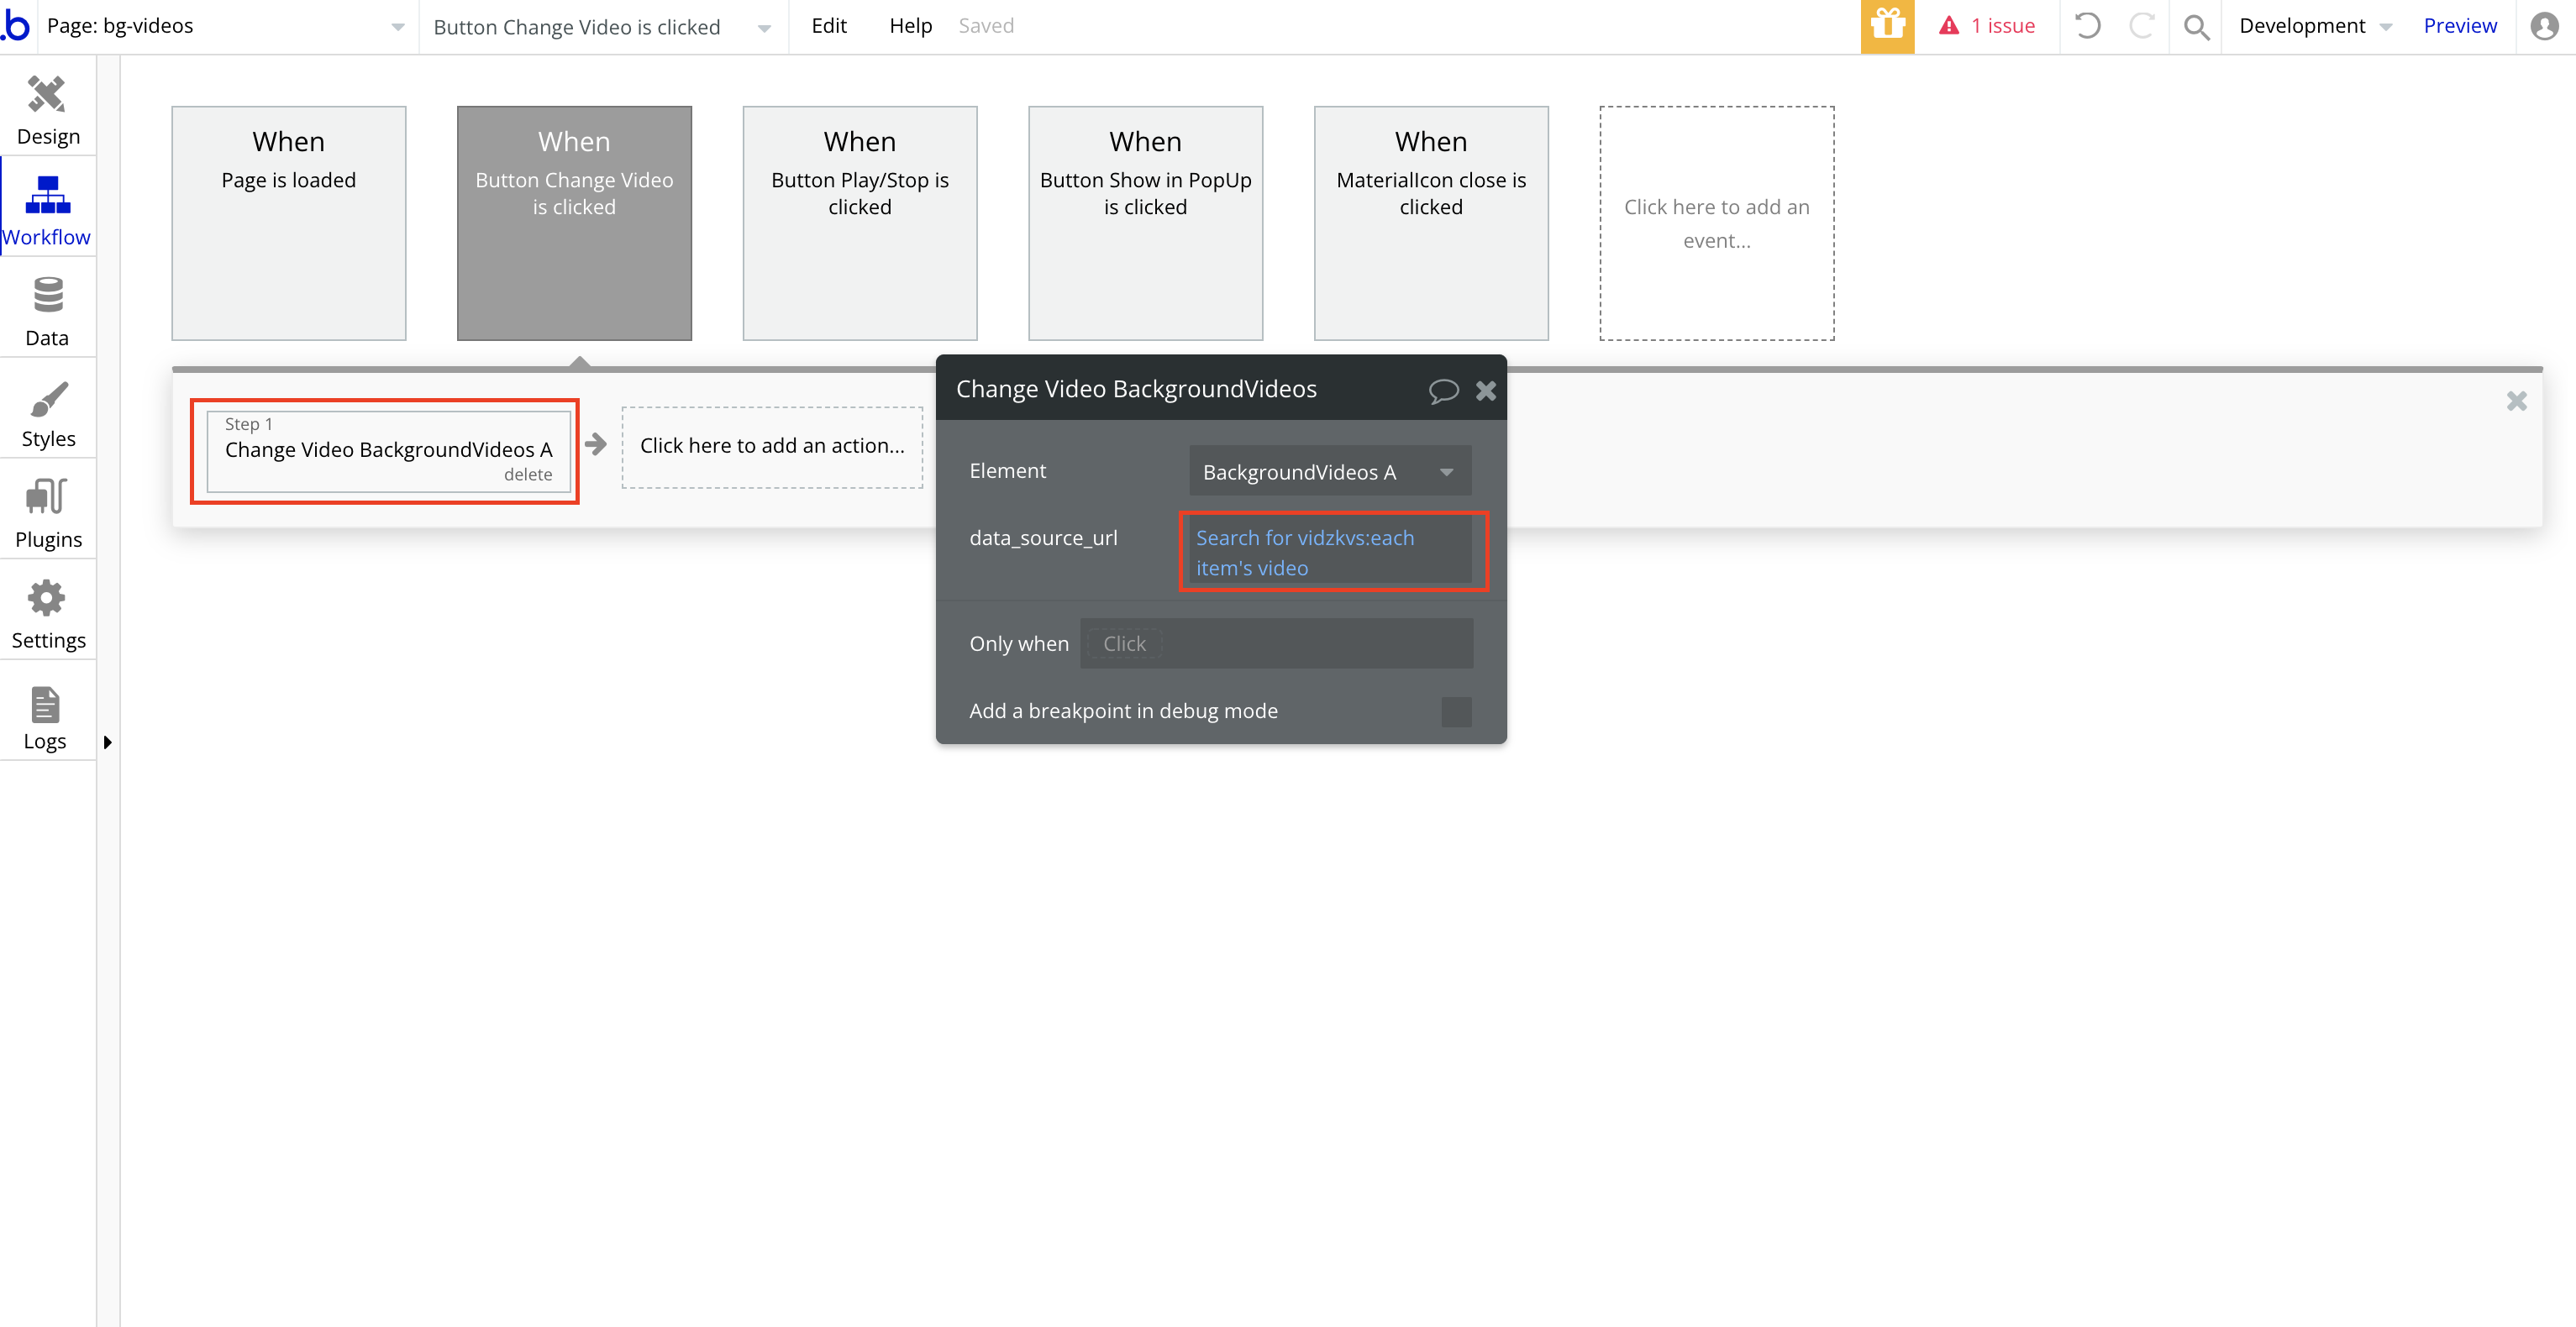Click the data_source_url label
Screen dimensions: 2576x1327
pyautogui.click(x=1043, y=538)
